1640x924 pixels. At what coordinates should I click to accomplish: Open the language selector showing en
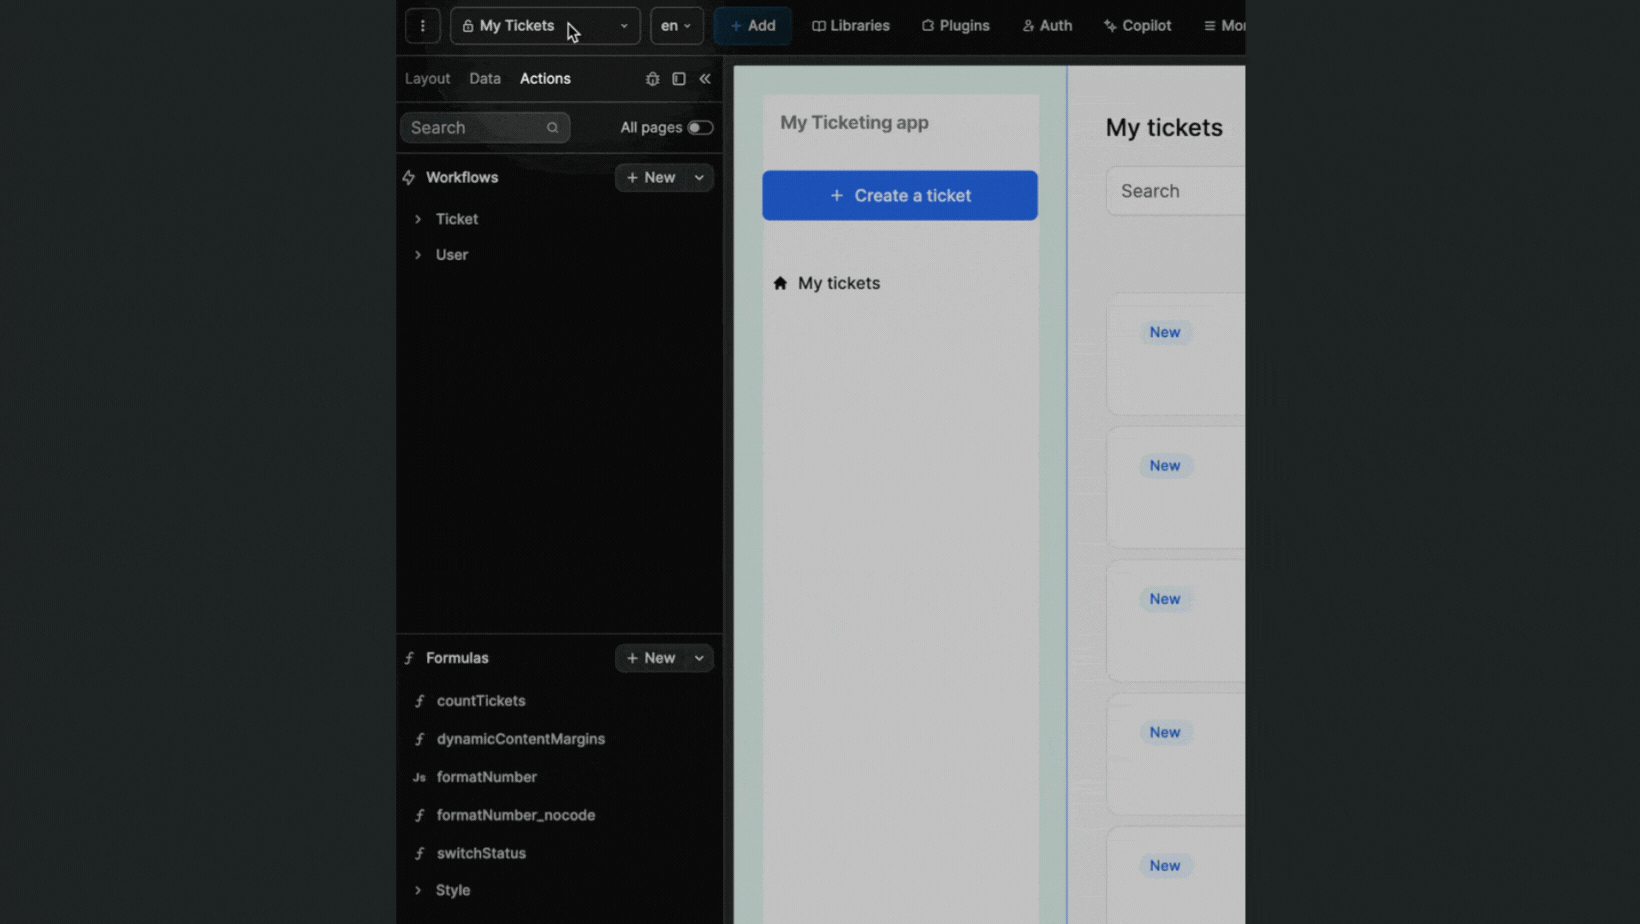tap(676, 25)
